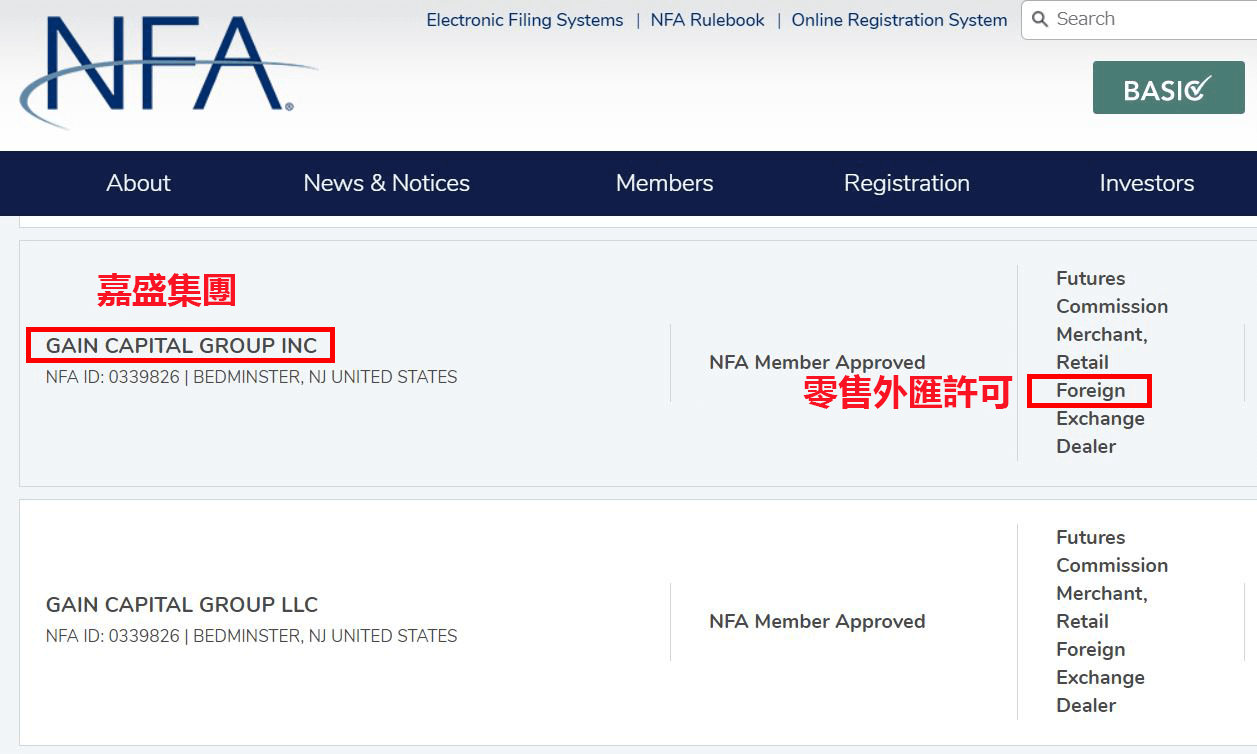Open the About menu
Image resolution: width=1257 pixels, height=754 pixels.
[x=138, y=183]
